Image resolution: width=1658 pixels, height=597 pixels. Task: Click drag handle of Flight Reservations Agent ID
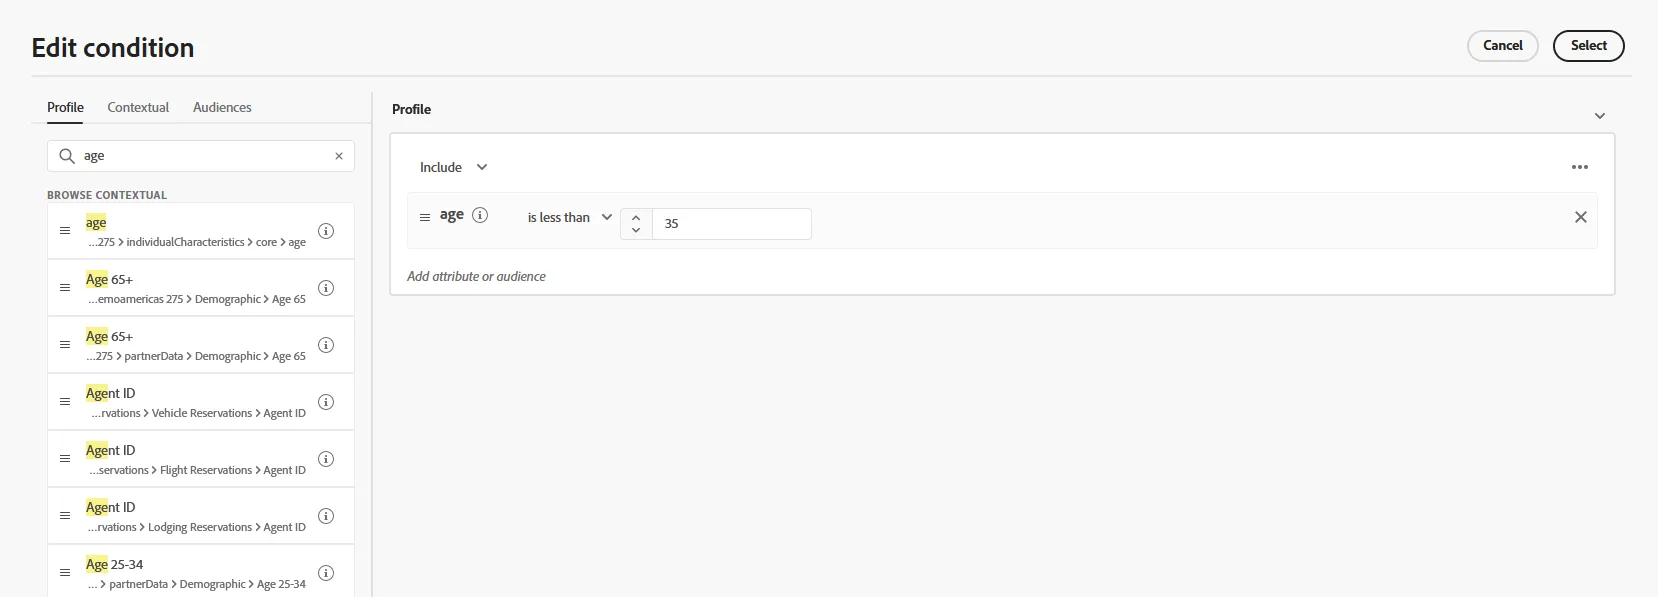pos(65,459)
